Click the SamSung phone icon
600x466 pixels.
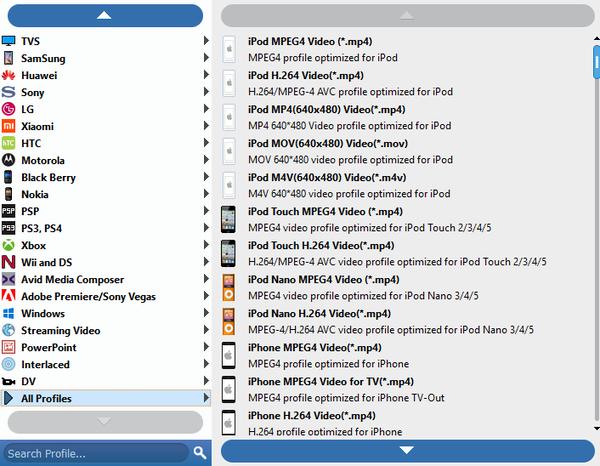click(x=8, y=58)
